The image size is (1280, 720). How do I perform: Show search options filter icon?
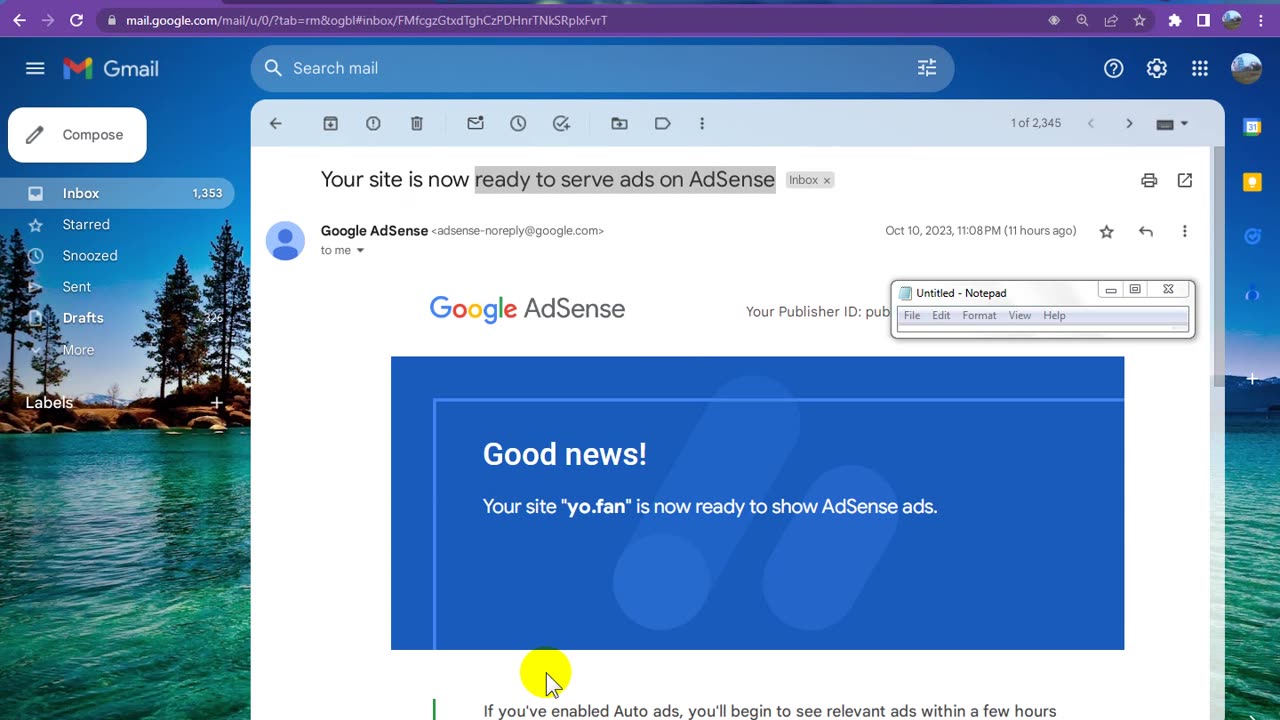[927, 68]
